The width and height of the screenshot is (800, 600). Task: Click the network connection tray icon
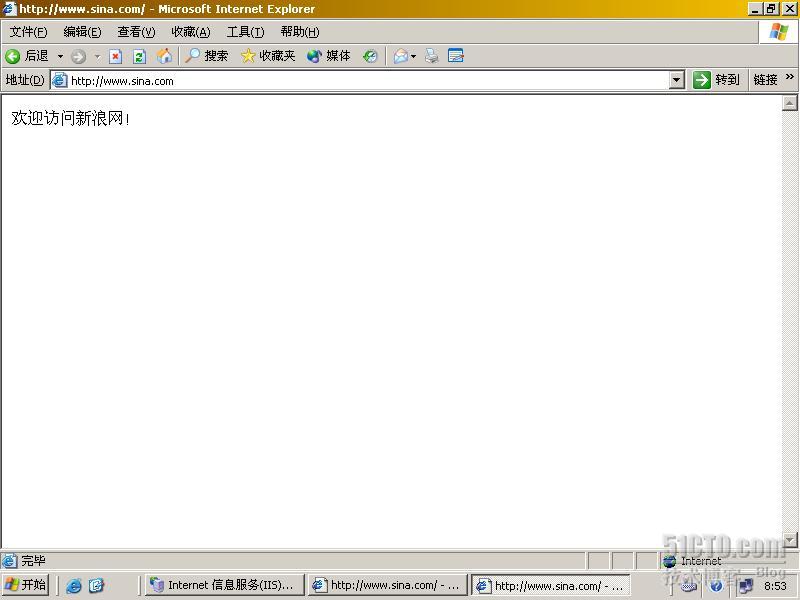coord(746,586)
